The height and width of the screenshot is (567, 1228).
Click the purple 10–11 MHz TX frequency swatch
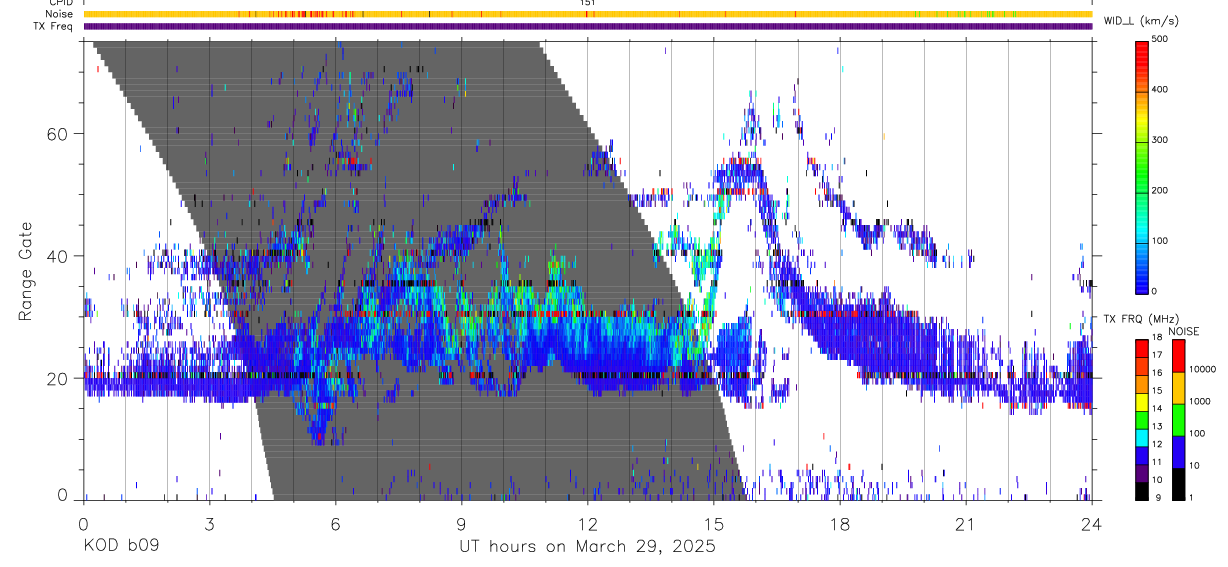tap(1142, 474)
